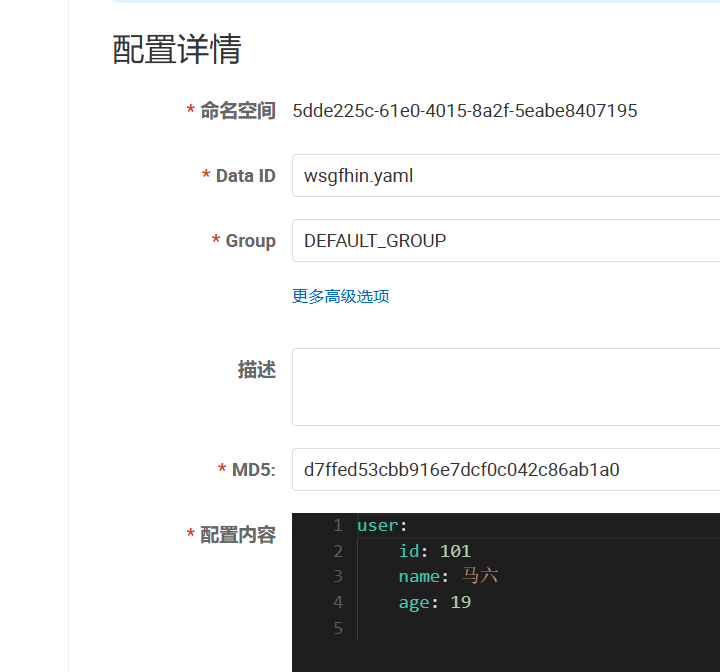Click the Data ID field wsgfhin.yaml

506,175
